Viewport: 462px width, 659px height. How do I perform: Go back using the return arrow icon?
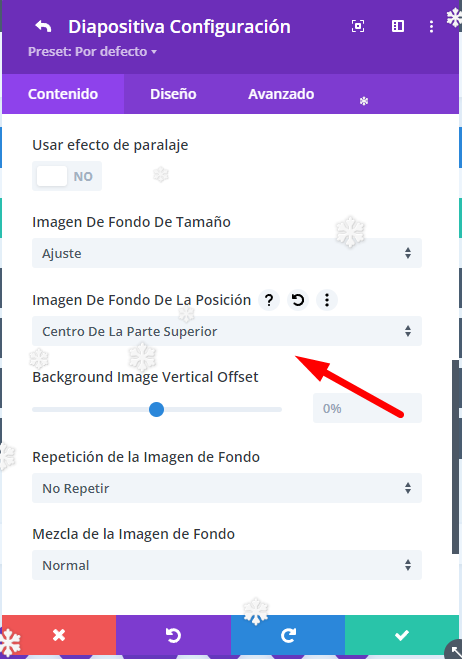coord(43,26)
